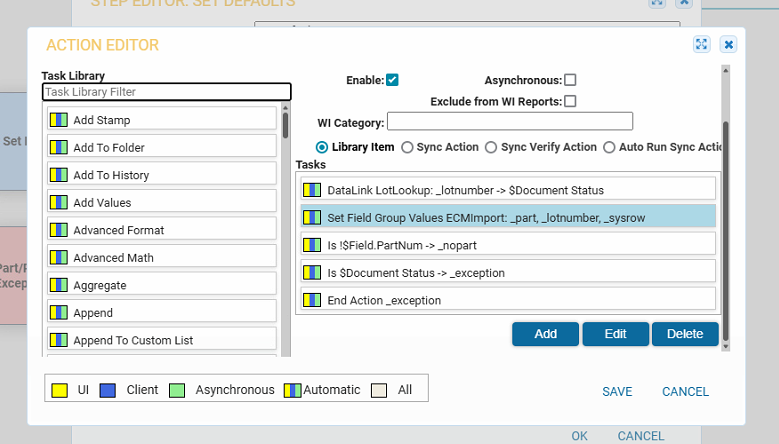Click the Is $Document Status task icon
This screenshot has width=779, height=444.
pos(312,272)
